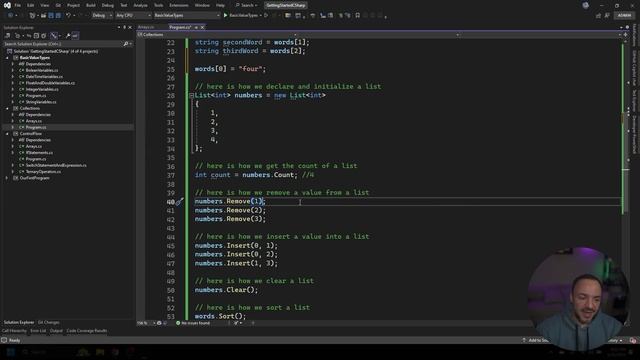Click the Solution 'GettingStartedCSharp' node icon
The image size is (640, 360).
[9, 51]
